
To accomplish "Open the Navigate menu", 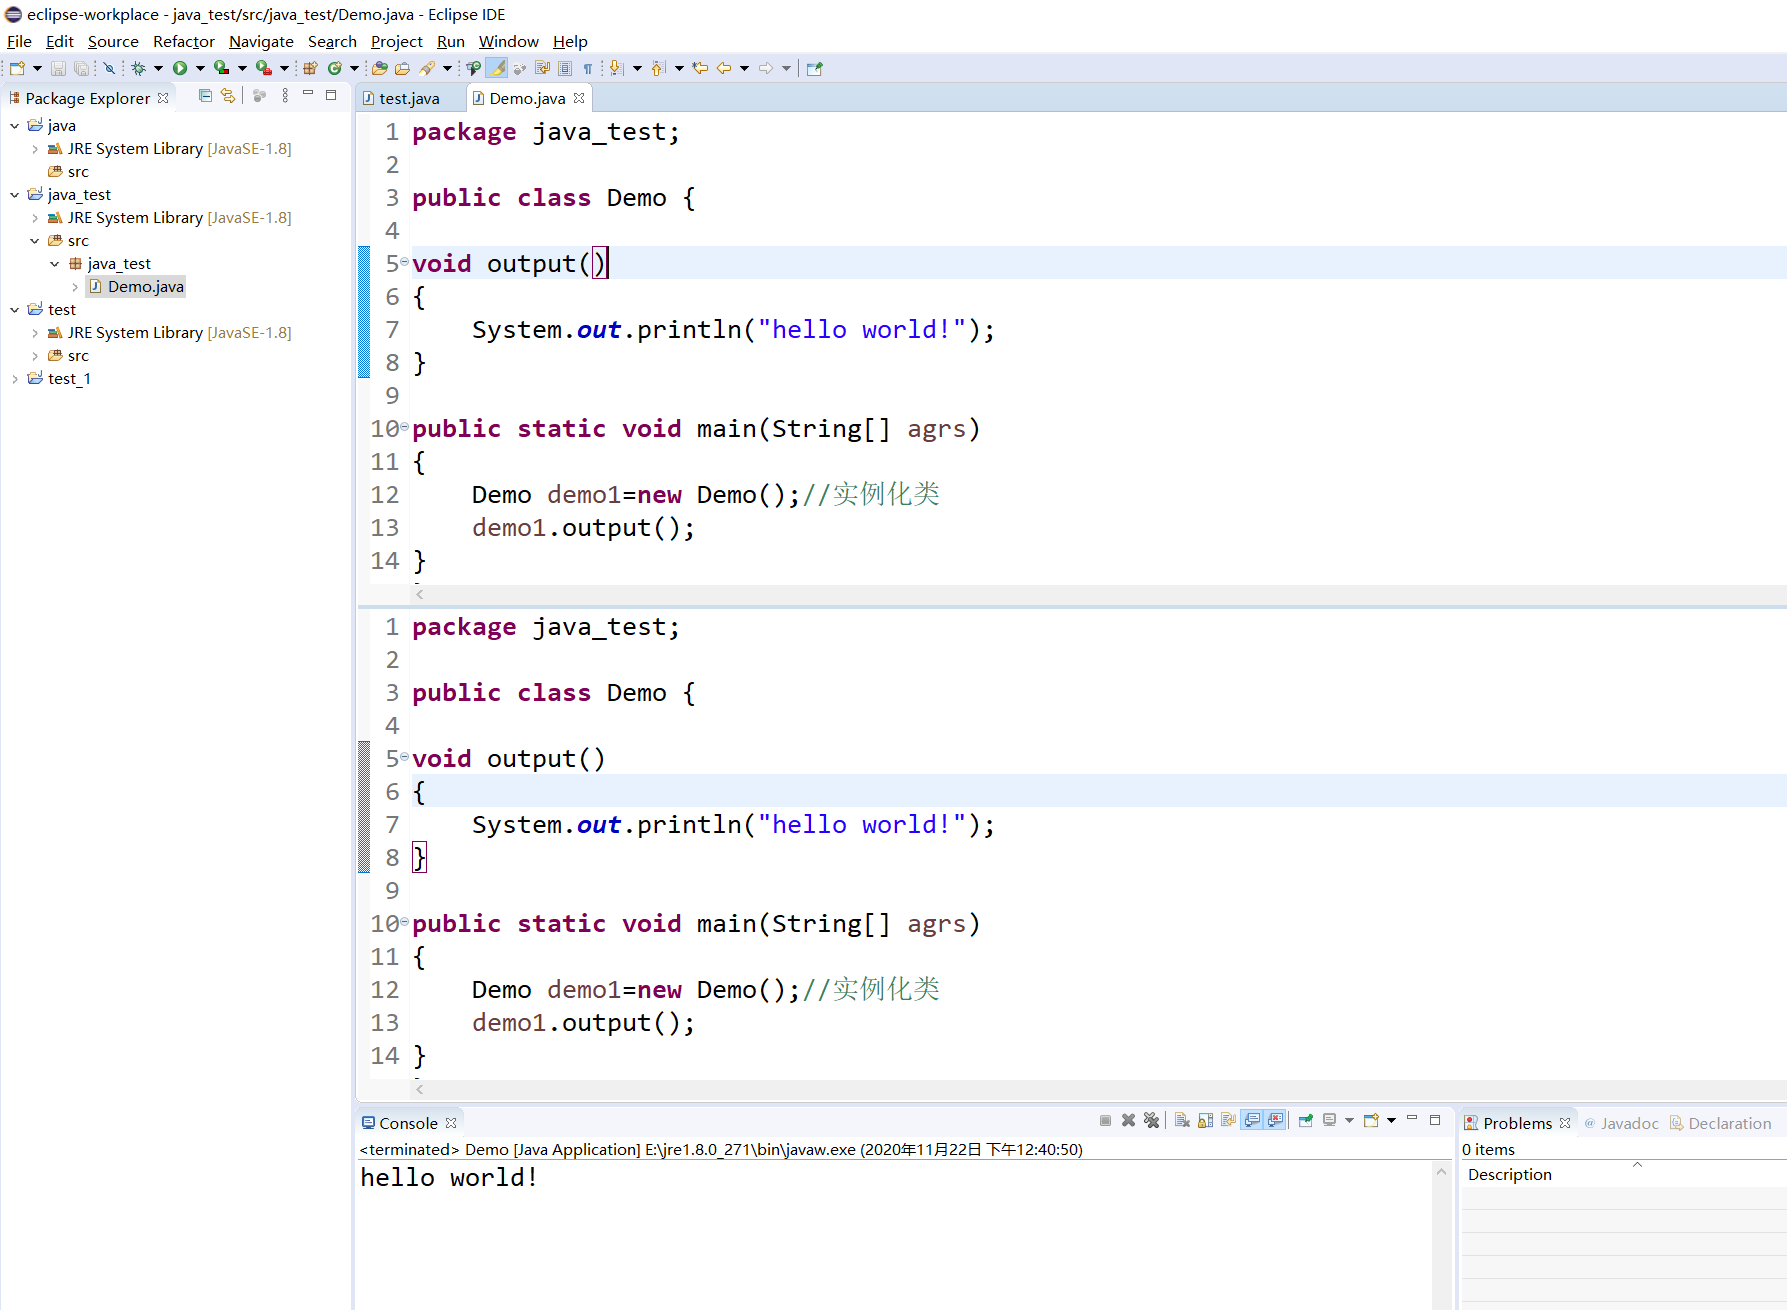I will coord(261,41).
